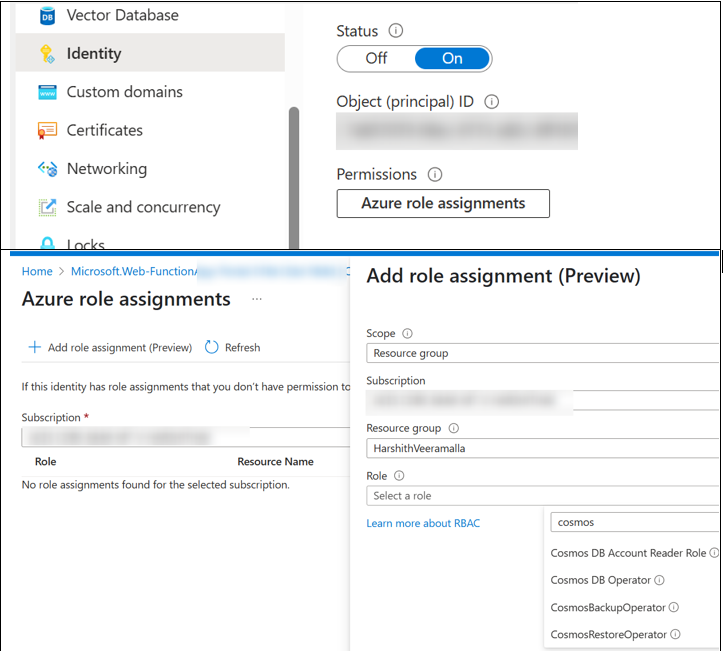Click the plus icon for Add role assignment
Image resolution: width=728 pixels, height=651 pixels.
[x=34, y=347]
